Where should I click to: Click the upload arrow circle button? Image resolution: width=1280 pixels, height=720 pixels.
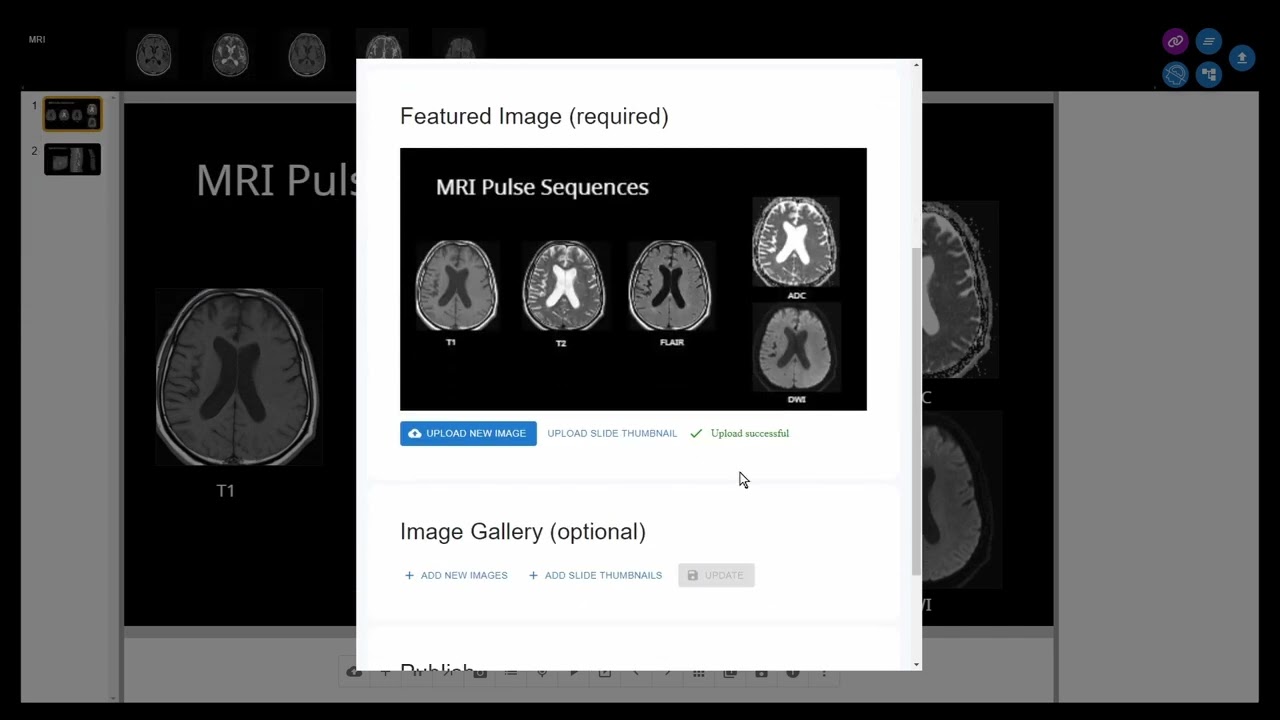click(1242, 58)
